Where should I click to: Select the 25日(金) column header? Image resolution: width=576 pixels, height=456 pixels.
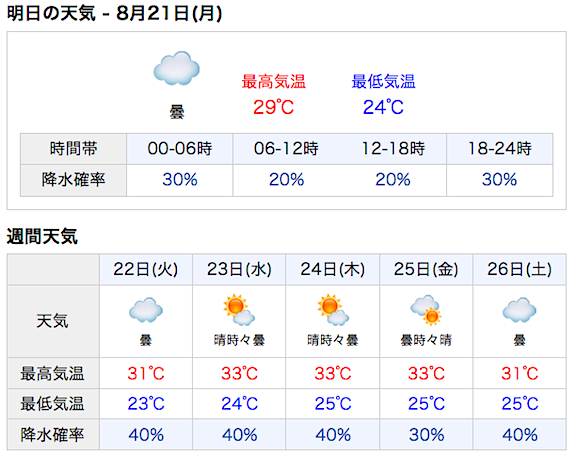pyautogui.click(x=426, y=269)
